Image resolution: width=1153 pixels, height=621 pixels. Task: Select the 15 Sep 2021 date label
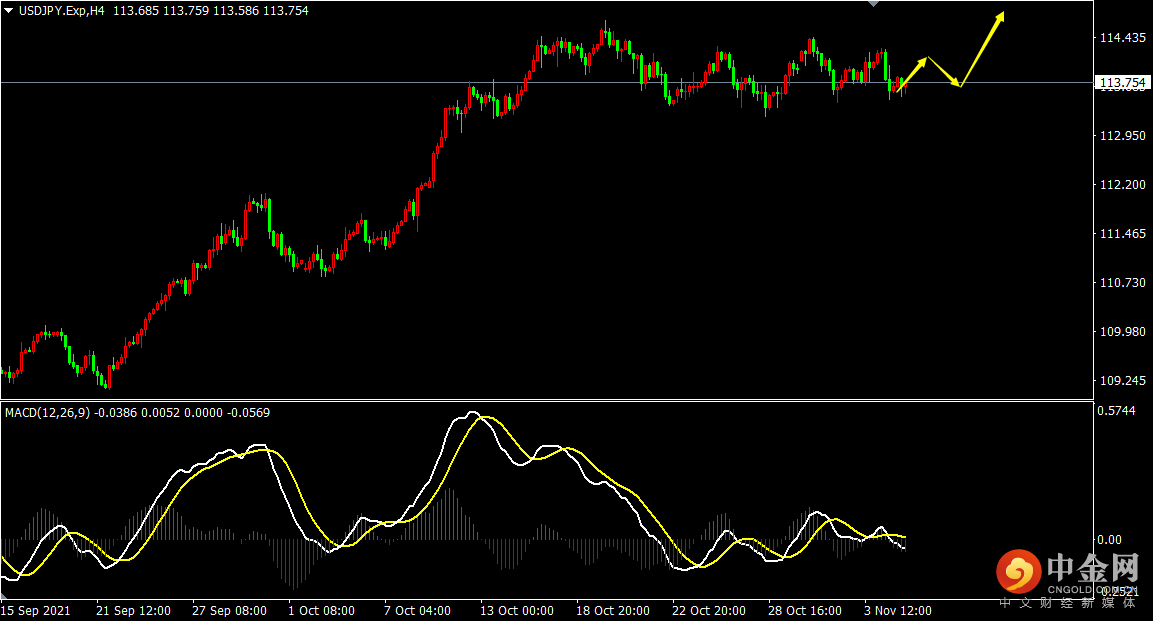click(36, 610)
